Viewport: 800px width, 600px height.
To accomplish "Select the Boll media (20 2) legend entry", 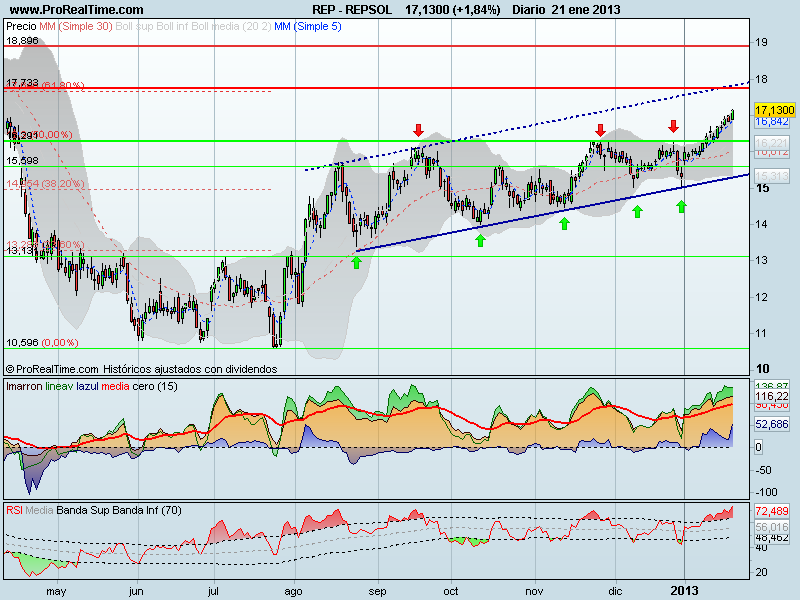I will point(231,26).
